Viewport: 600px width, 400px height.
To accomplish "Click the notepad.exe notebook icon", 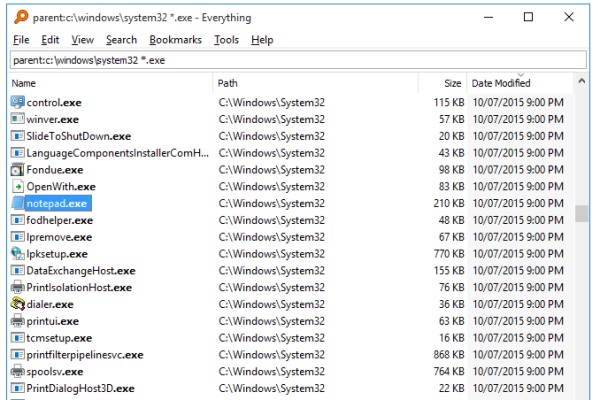I will pos(18,203).
